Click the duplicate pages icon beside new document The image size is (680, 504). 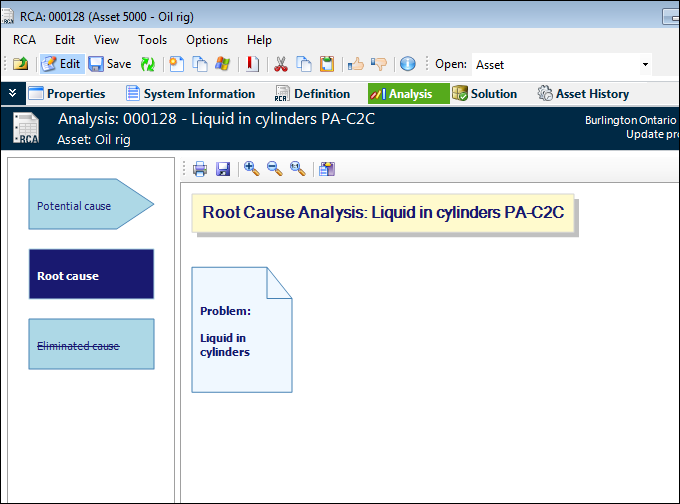pos(200,64)
